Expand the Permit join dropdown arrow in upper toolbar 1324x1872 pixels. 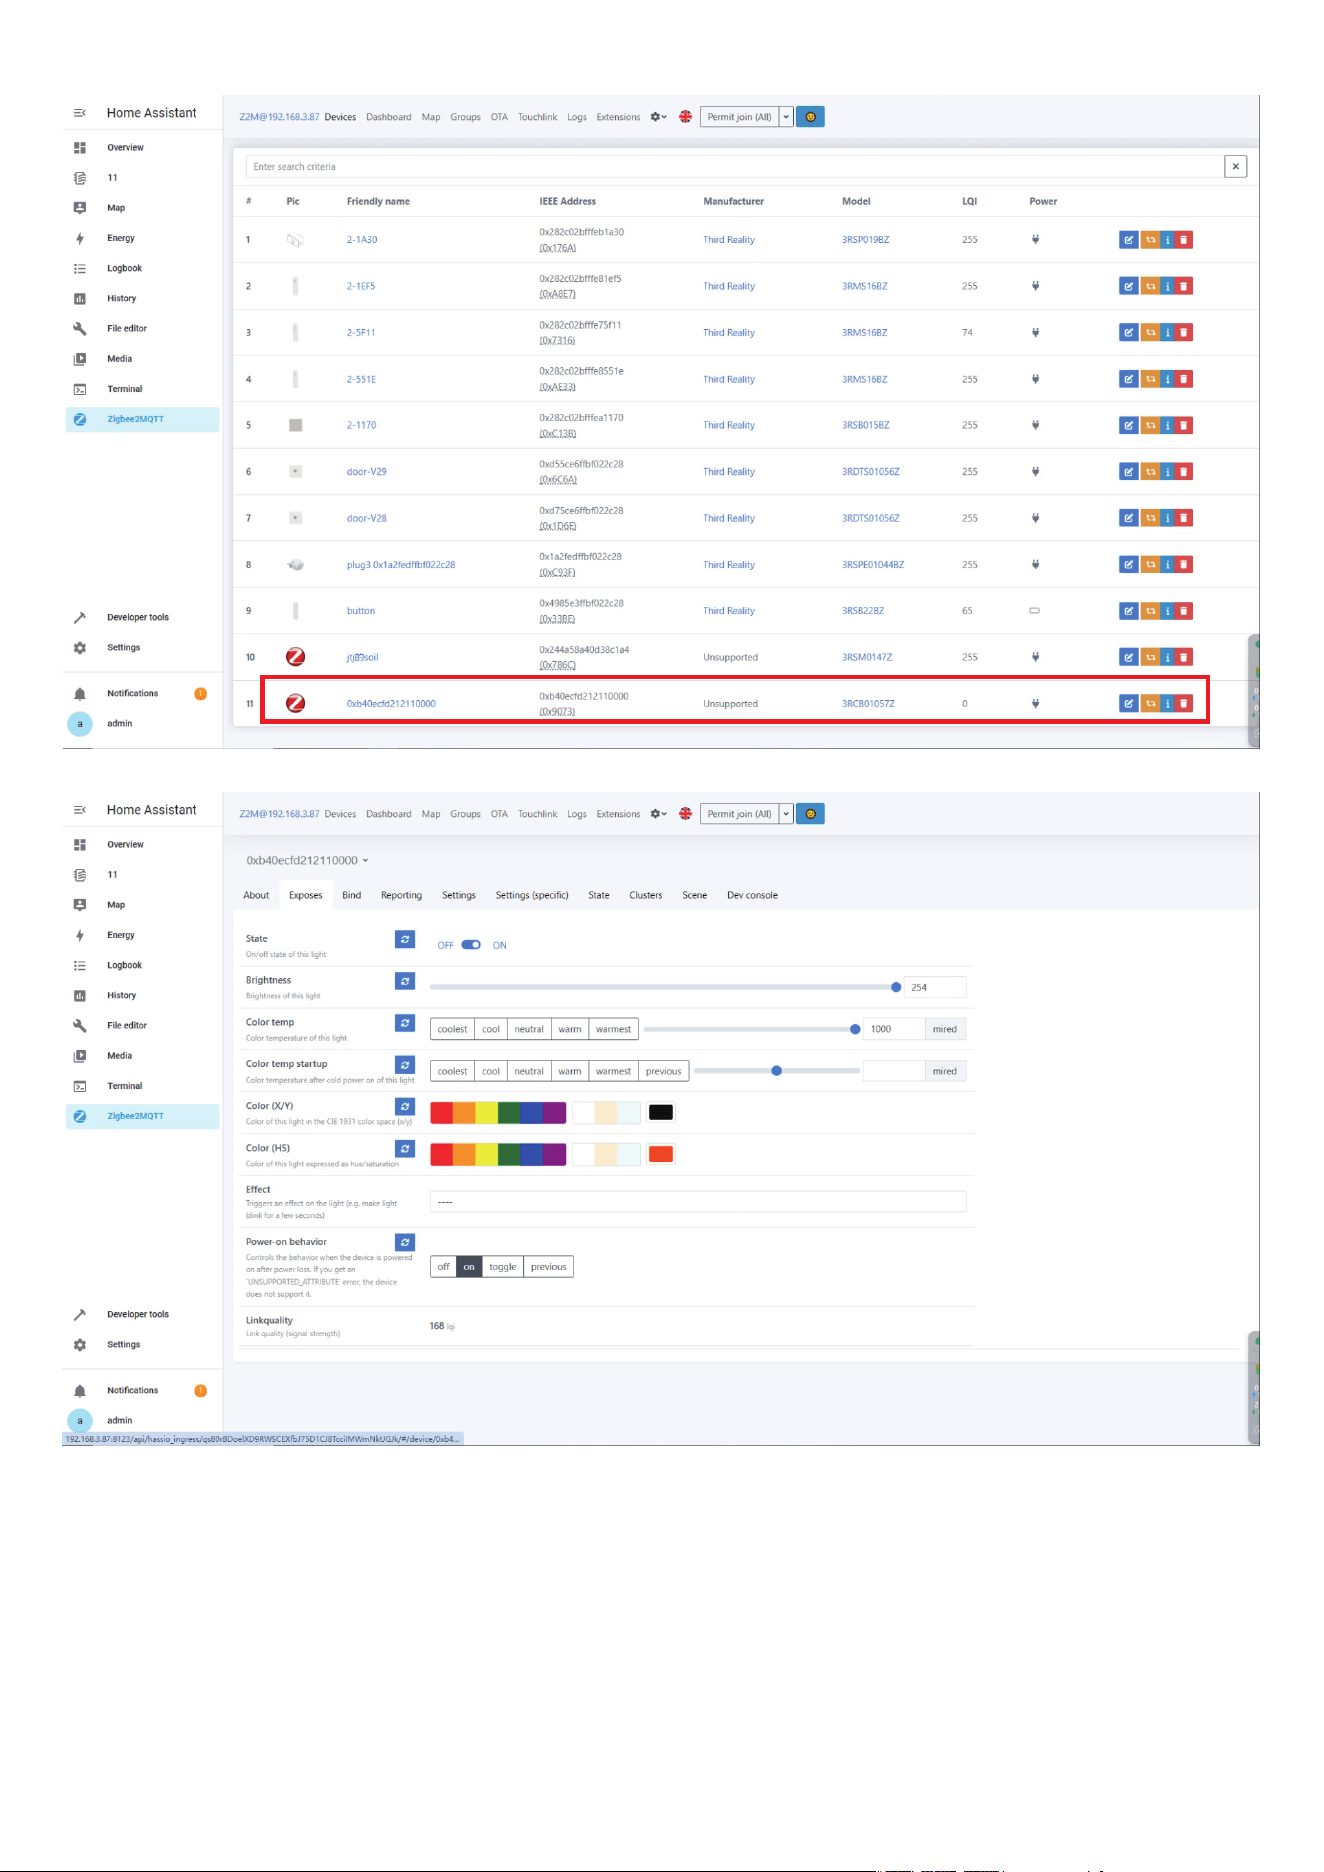point(786,117)
